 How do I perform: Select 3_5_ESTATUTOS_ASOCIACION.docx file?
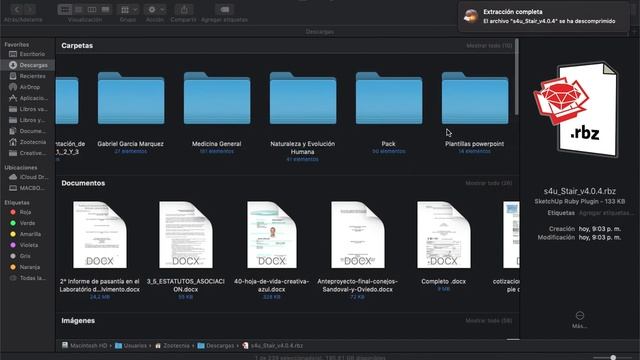[186, 235]
